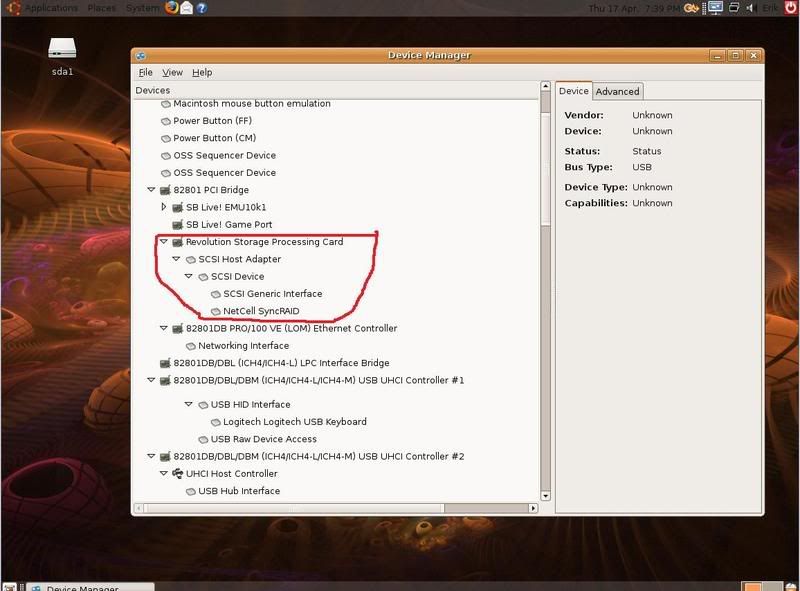The image size is (800, 591).
Task: Click the SB Live! EMU10k1 card icon
Action: tap(178, 208)
